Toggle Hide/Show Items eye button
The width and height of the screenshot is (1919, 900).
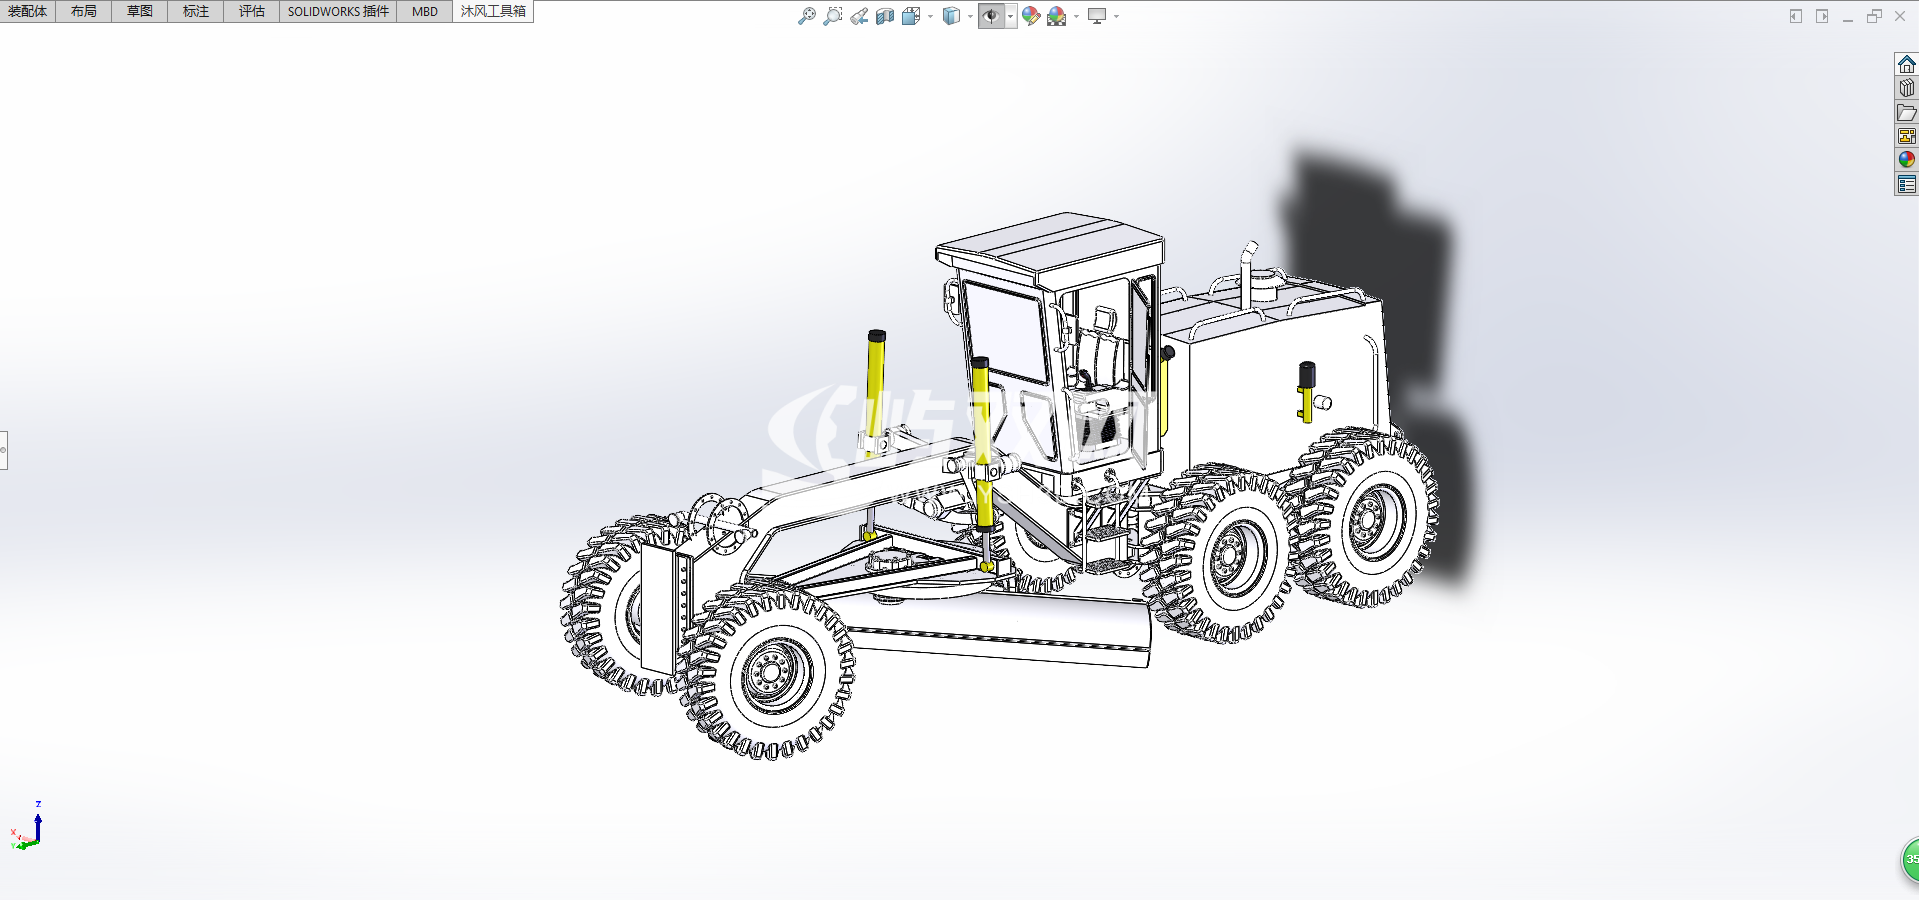pos(991,16)
